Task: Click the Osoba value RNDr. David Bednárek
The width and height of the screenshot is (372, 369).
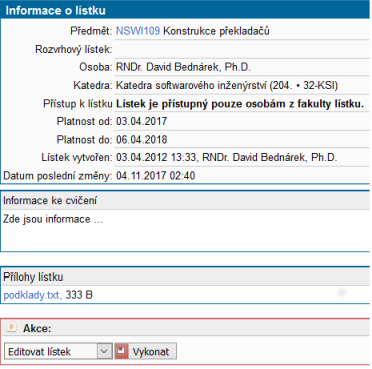Action: pos(183,67)
